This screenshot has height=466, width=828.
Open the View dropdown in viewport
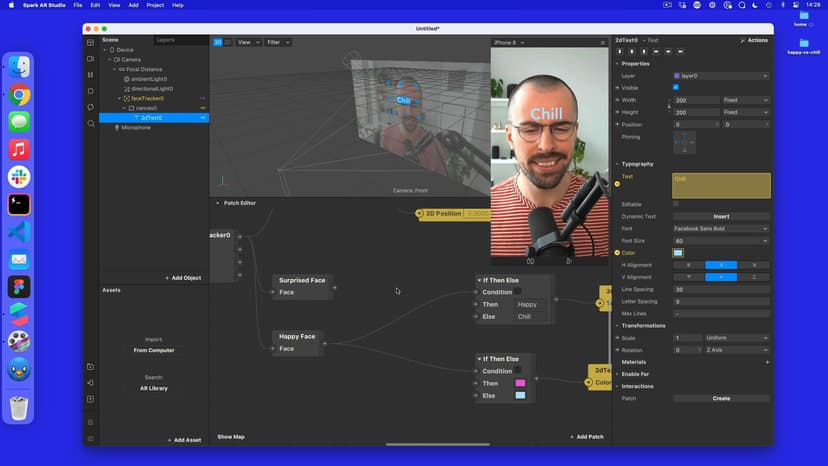248,42
